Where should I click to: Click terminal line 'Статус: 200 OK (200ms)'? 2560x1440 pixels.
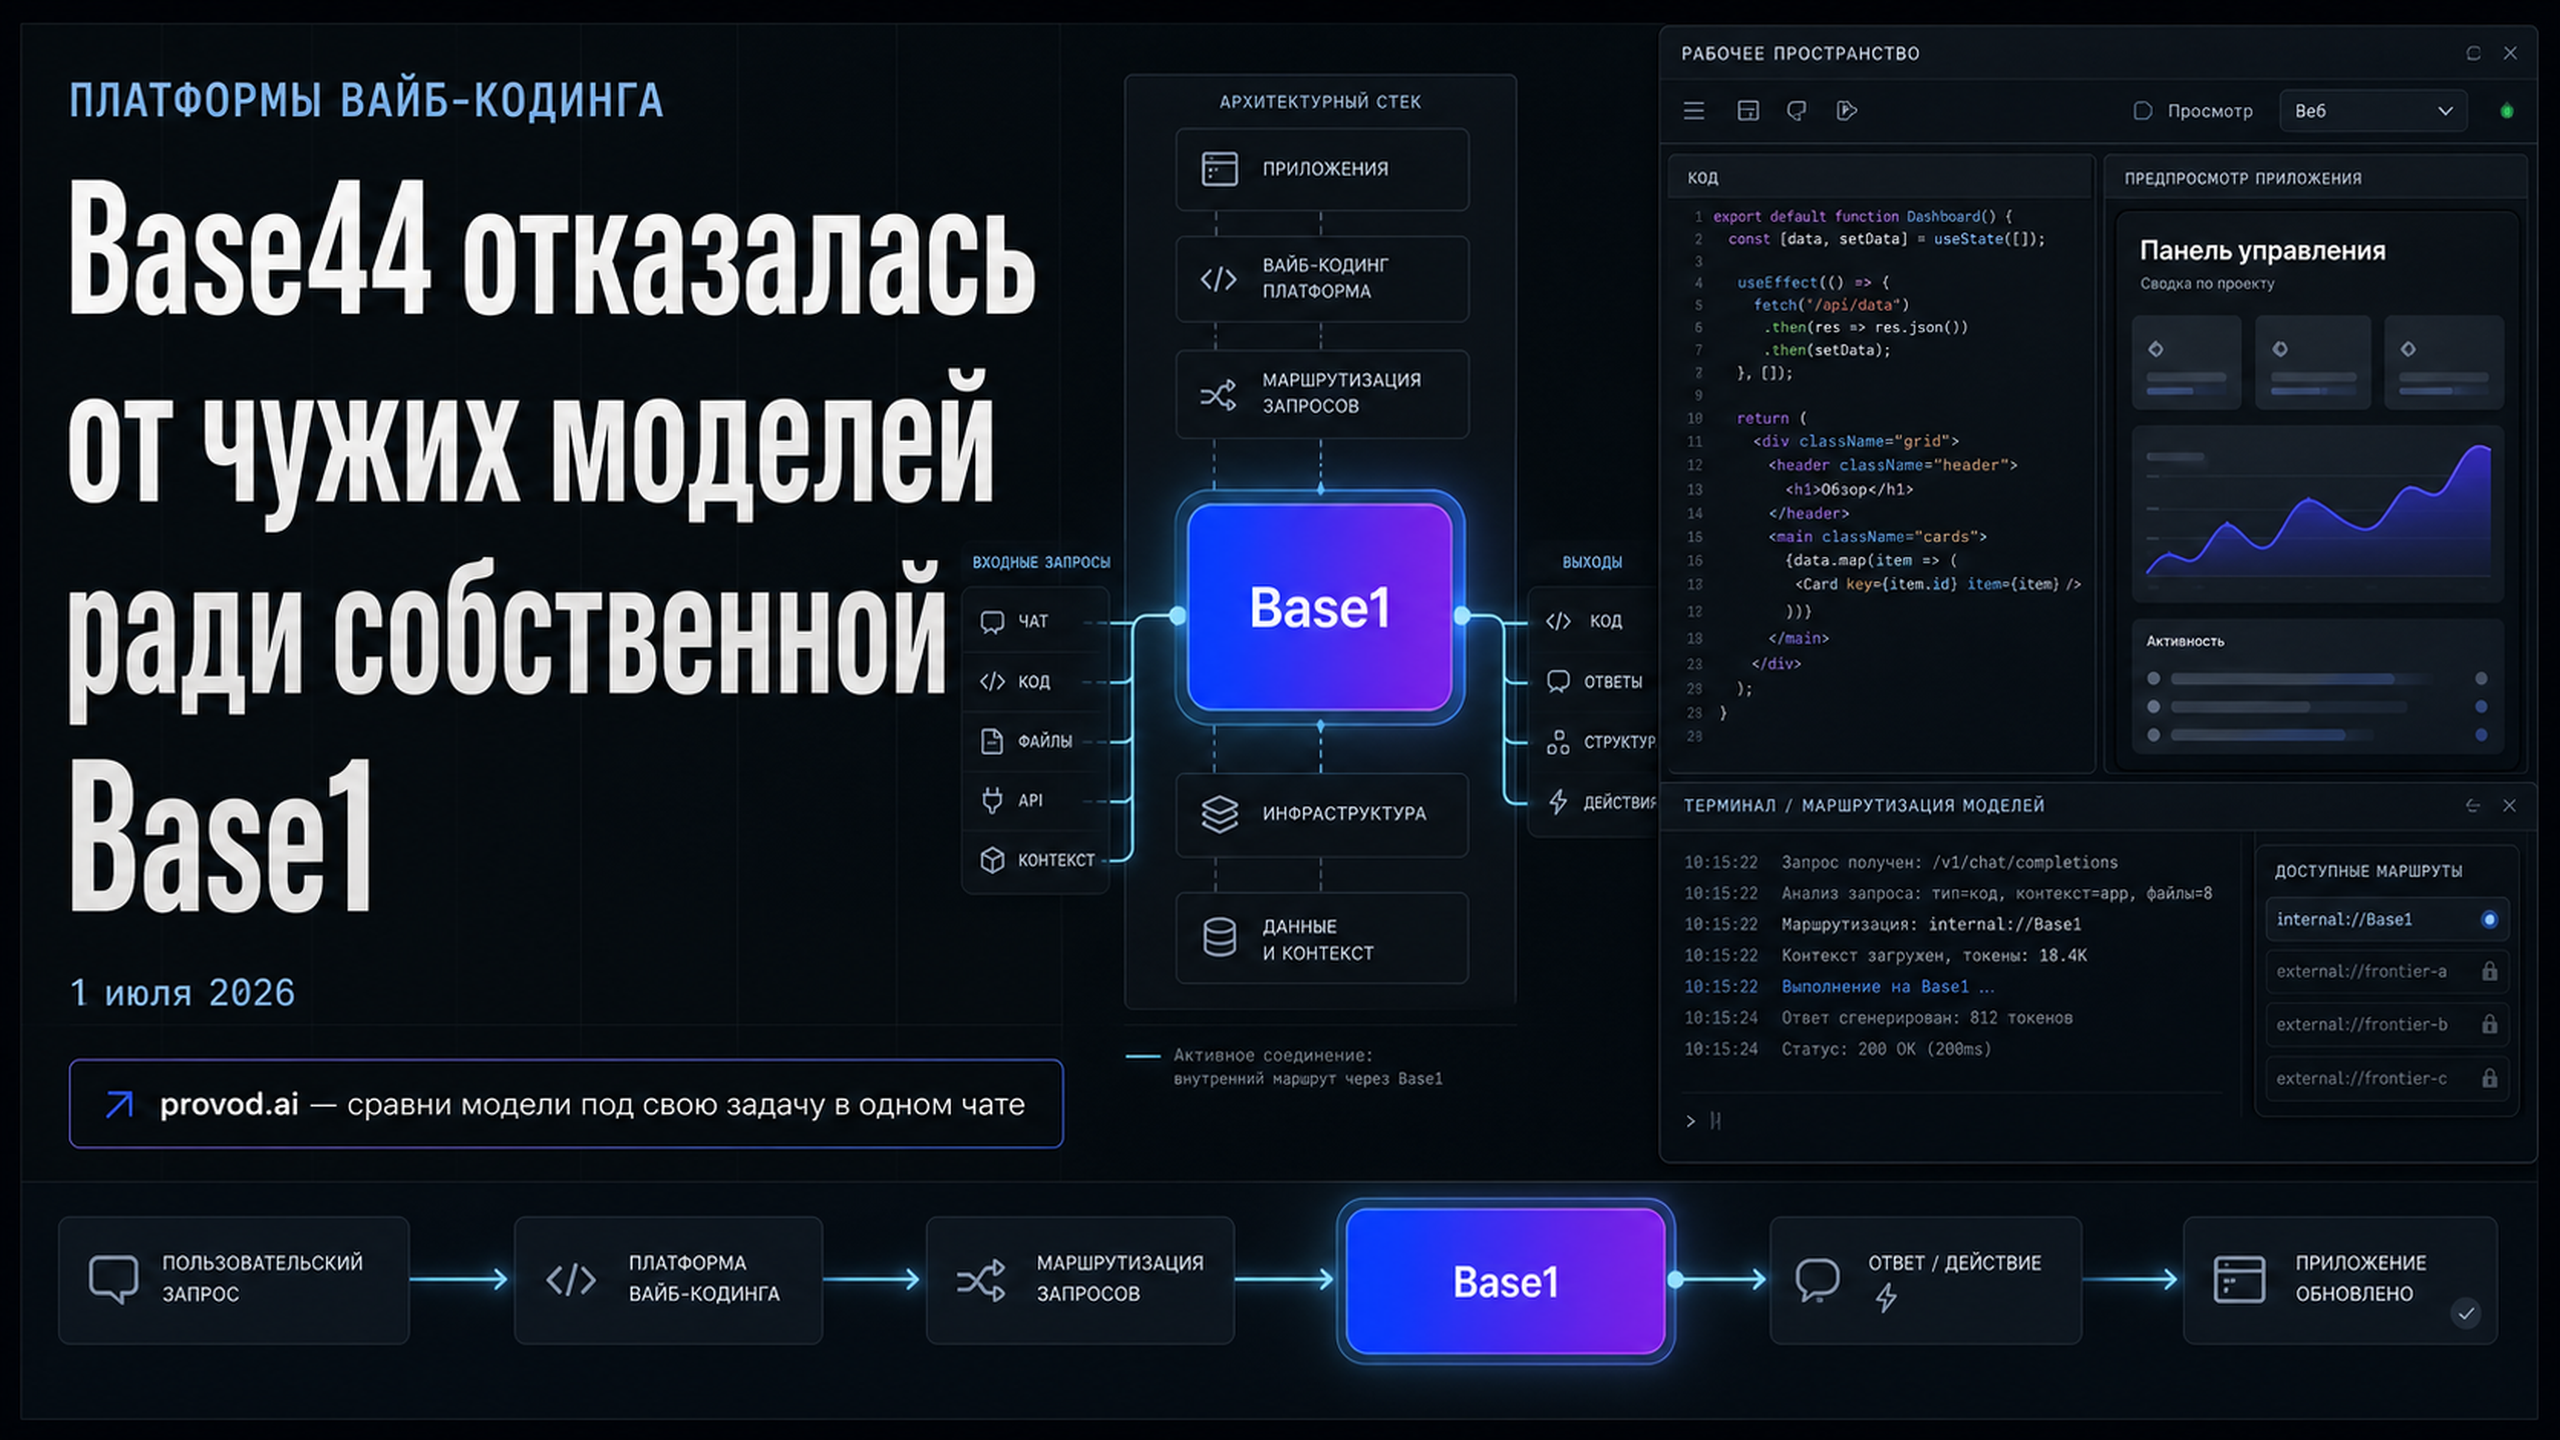[x=1886, y=1049]
